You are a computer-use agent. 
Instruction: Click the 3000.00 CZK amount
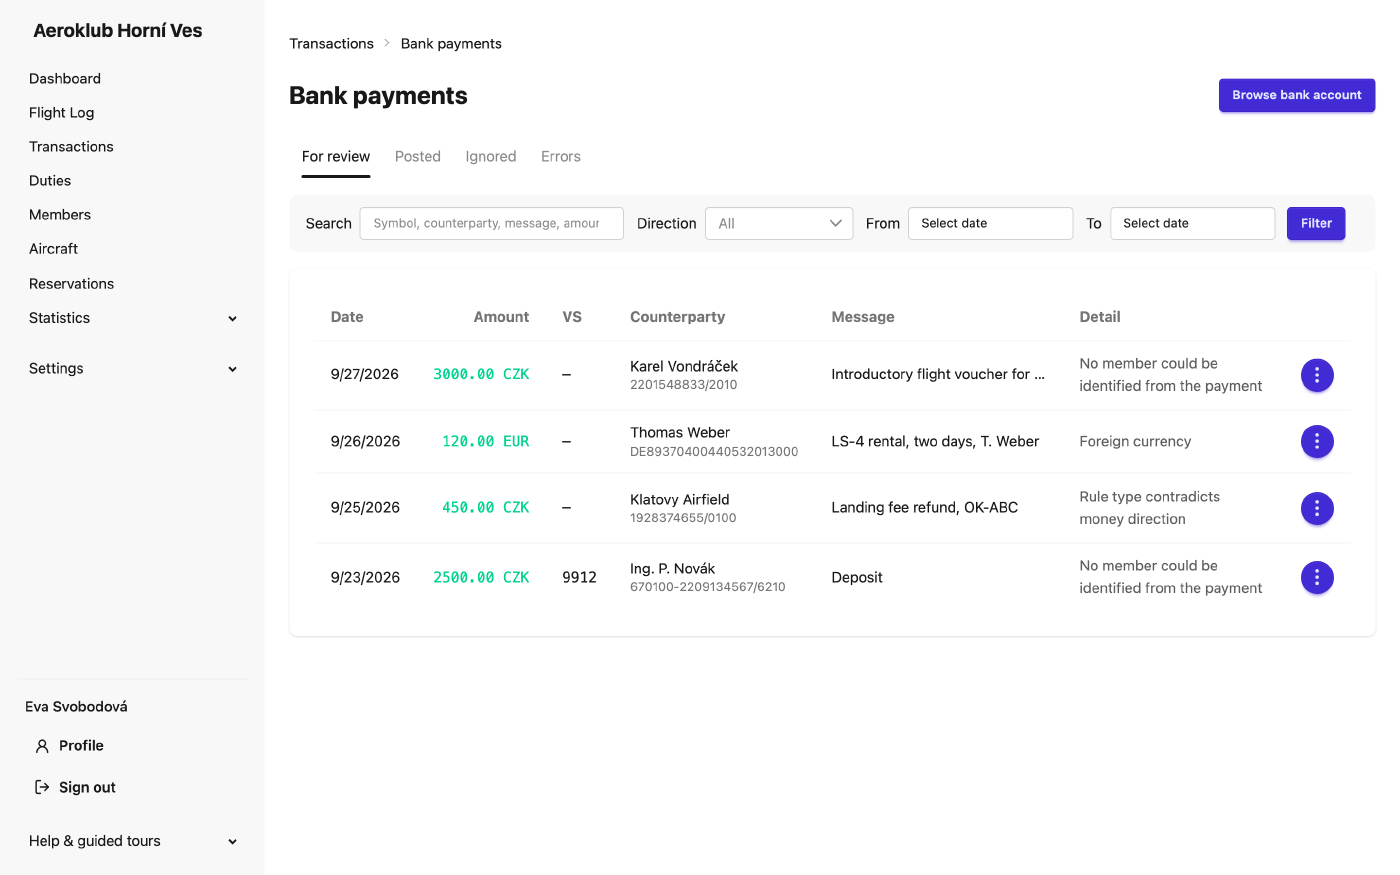click(481, 374)
